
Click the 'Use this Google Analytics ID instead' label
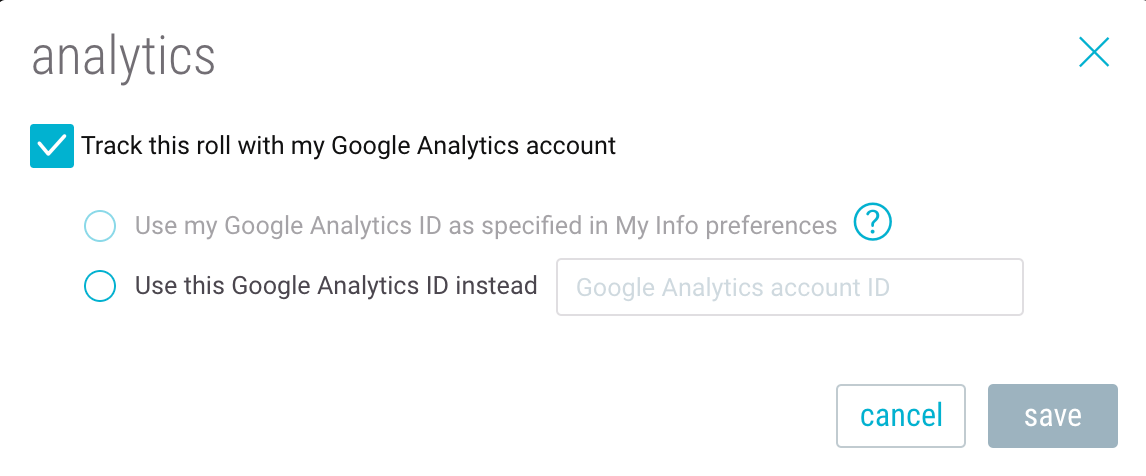point(336,285)
